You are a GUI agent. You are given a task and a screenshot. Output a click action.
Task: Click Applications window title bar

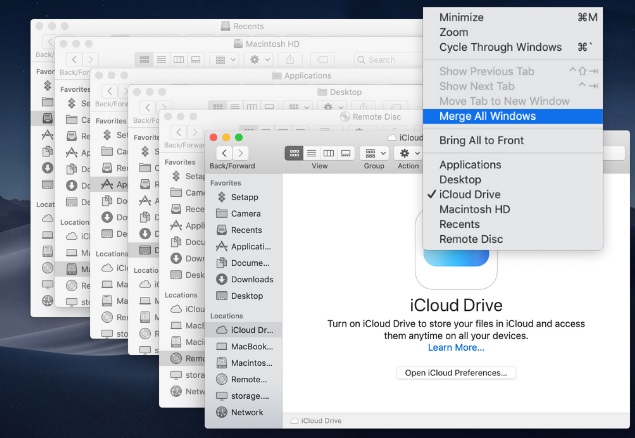(x=302, y=76)
